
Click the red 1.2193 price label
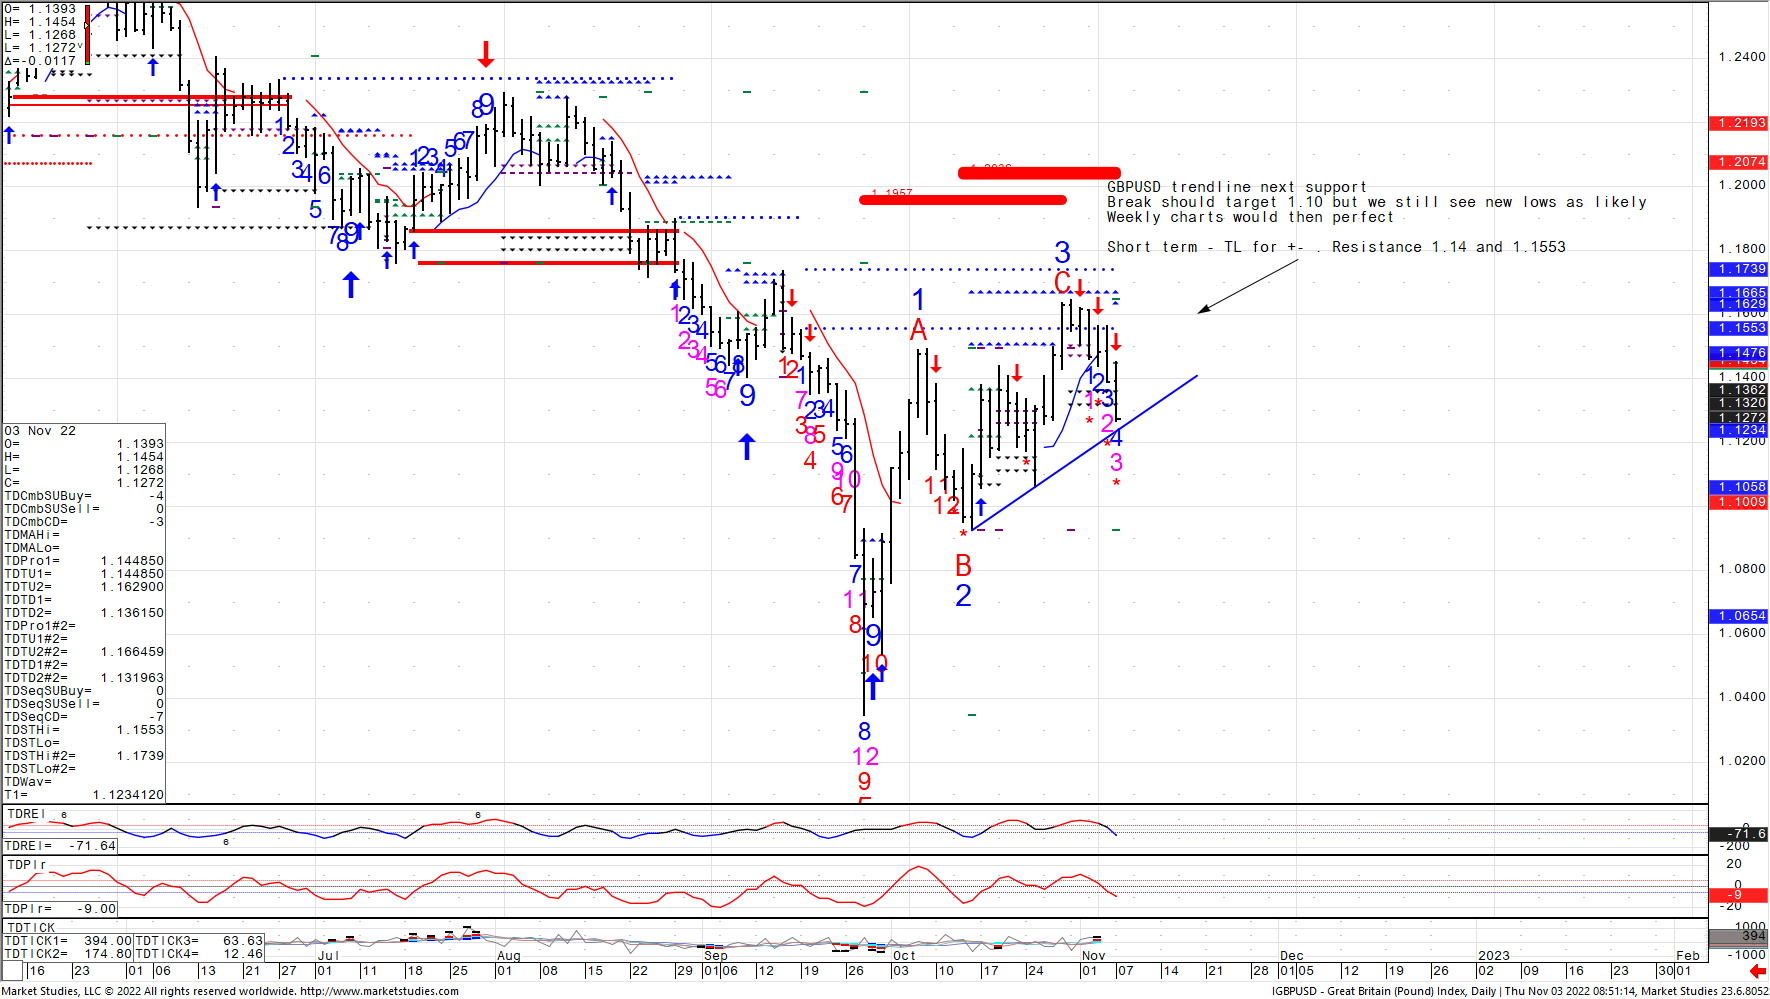click(x=1738, y=123)
